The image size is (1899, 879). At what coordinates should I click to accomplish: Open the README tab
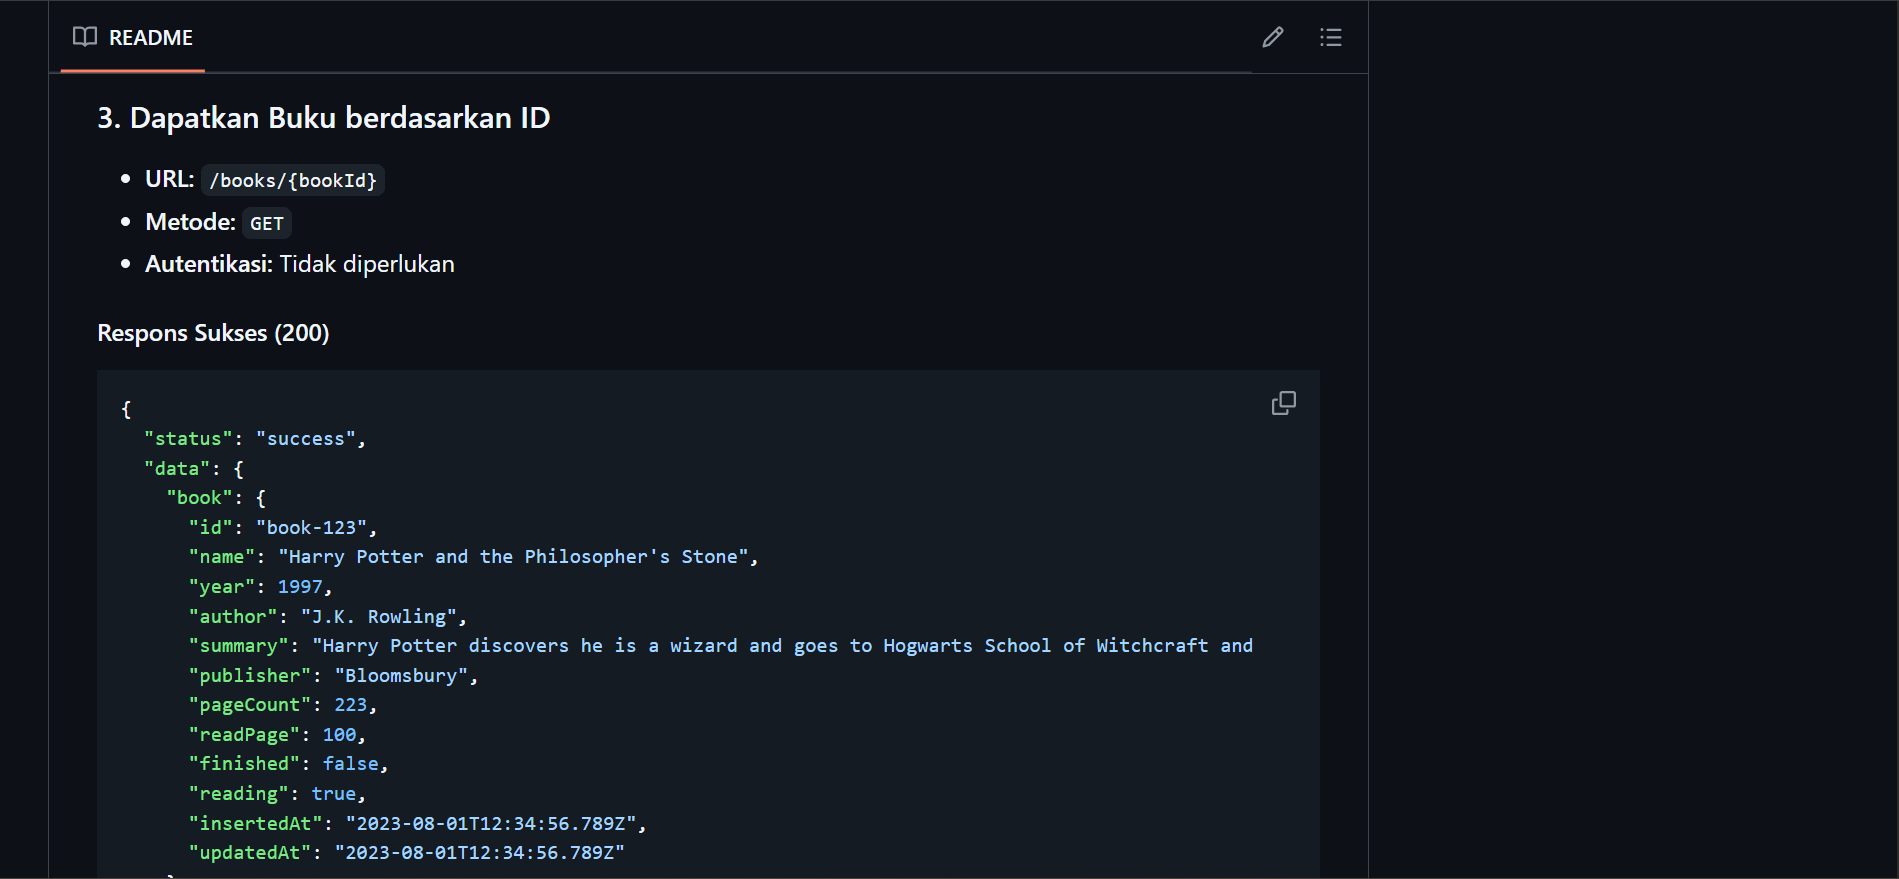(150, 38)
